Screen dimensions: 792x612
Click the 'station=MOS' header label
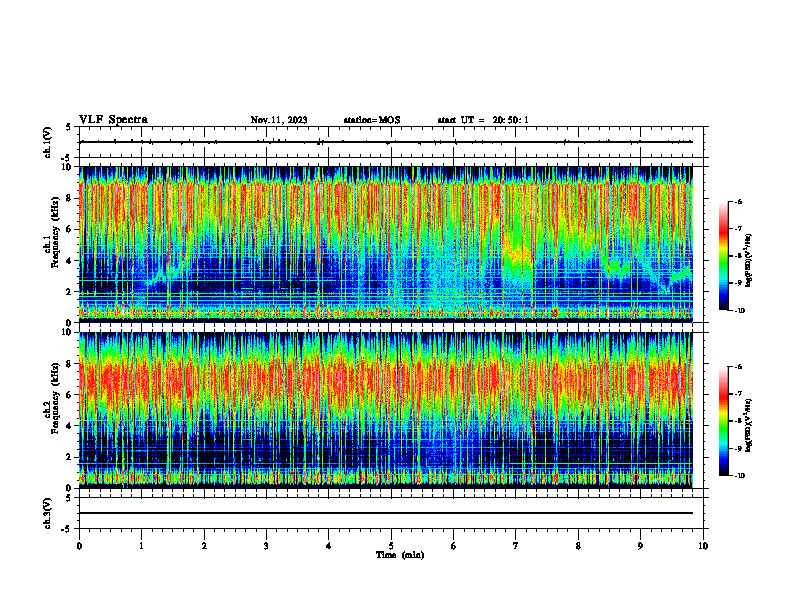pyautogui.click(x=372, y=120)
